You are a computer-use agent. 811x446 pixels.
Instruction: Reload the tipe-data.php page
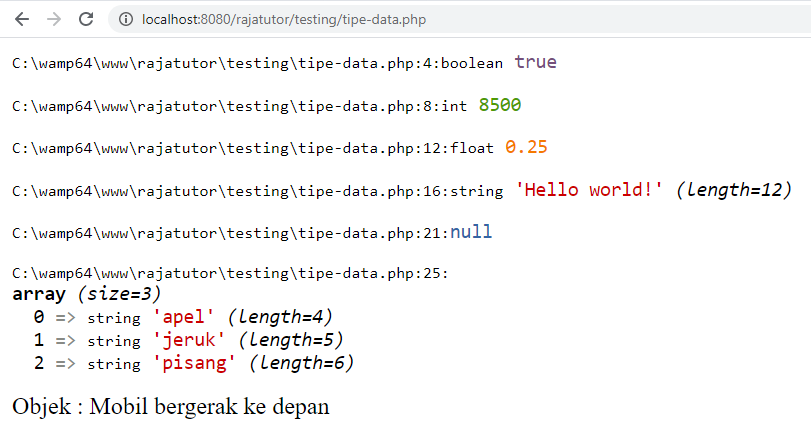click(86, 19)
